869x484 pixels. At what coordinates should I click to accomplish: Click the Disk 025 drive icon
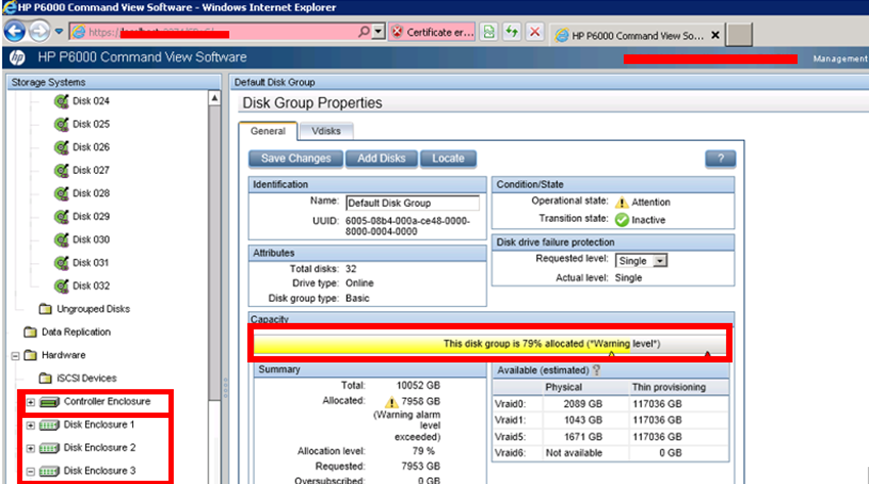tap(61, 124)
